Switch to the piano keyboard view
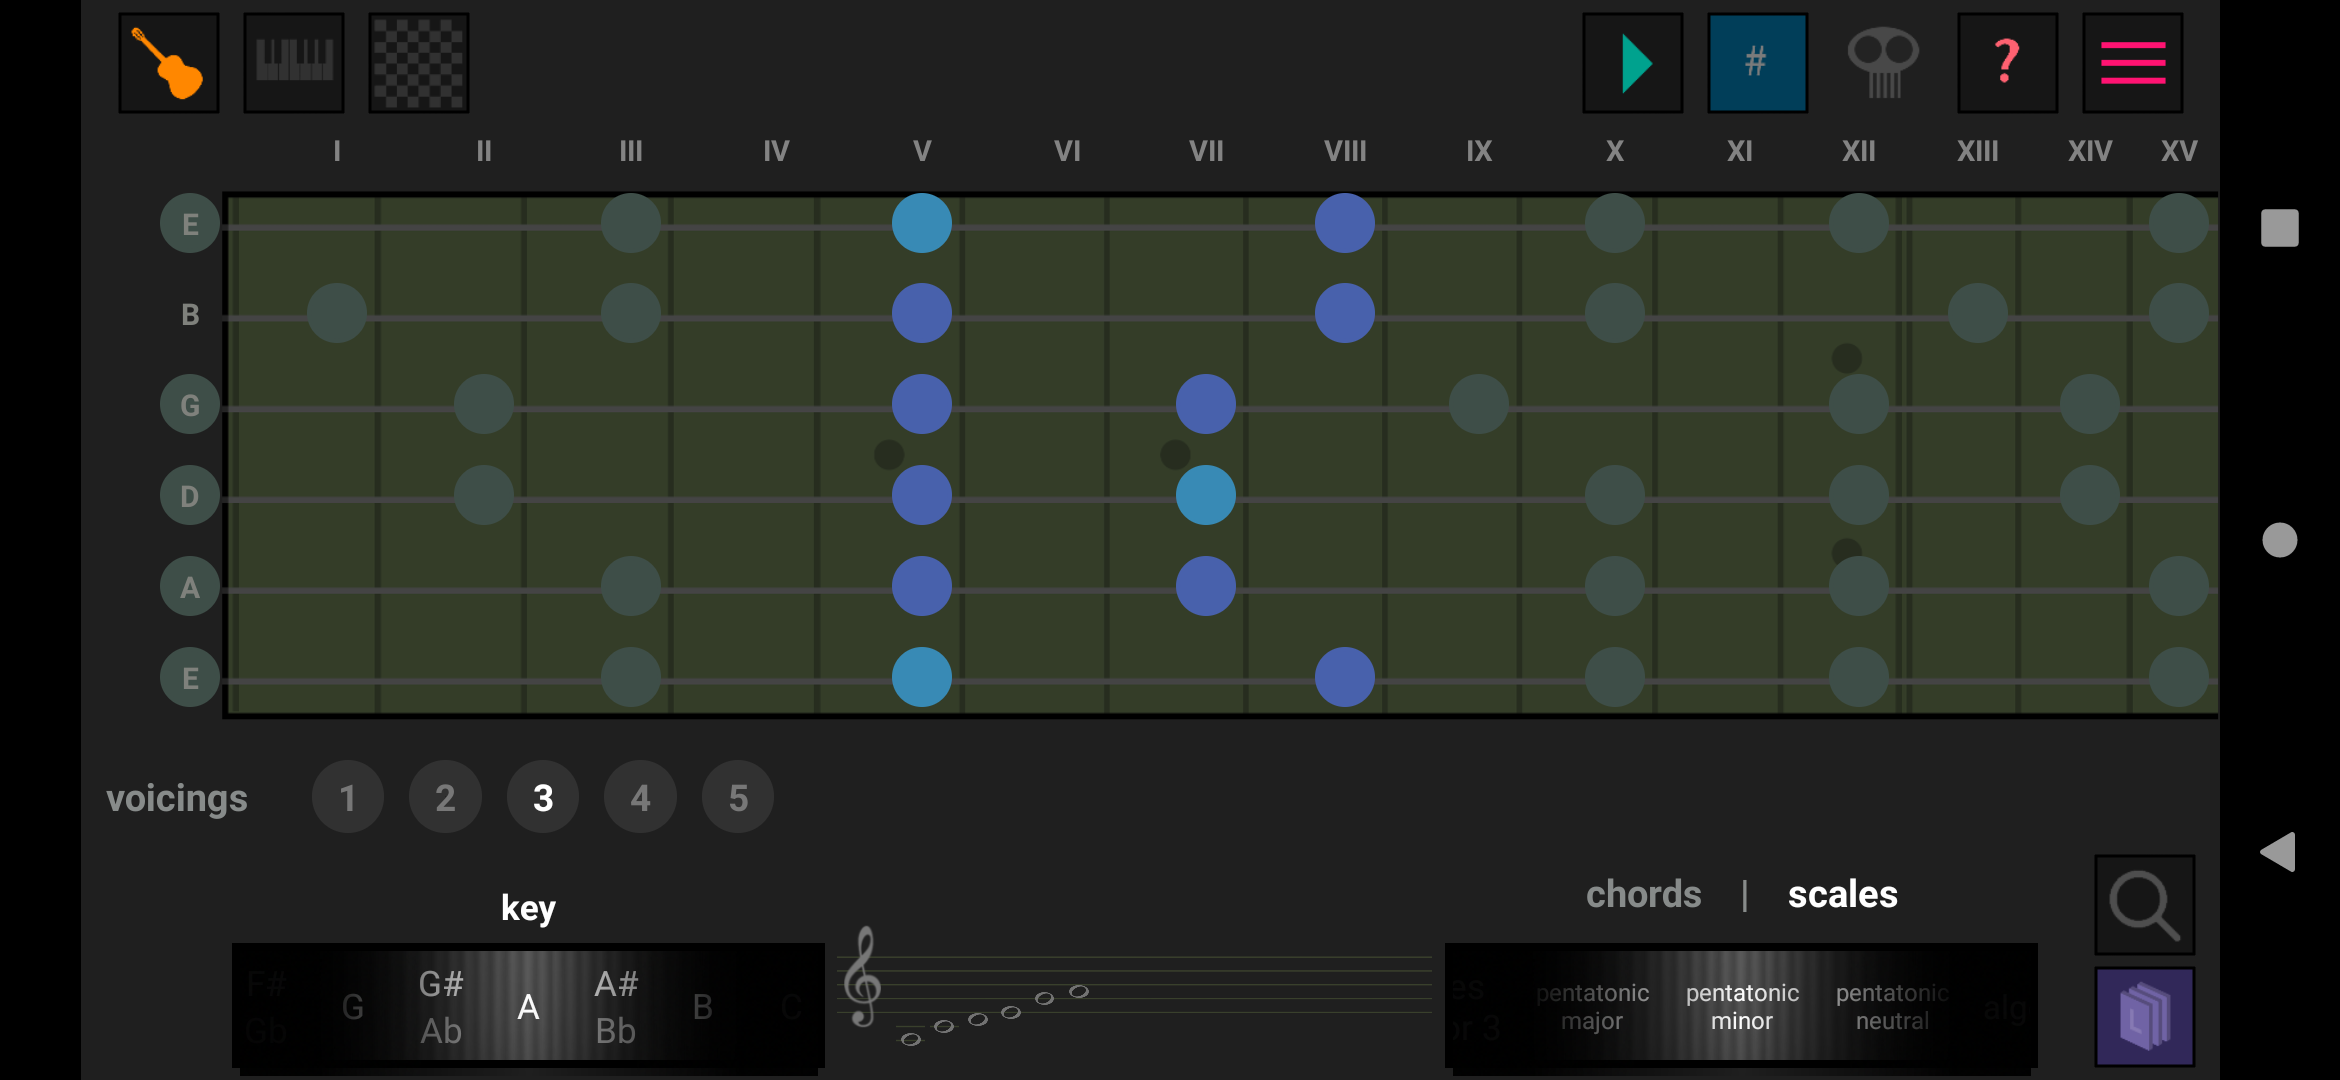This screenshot has width=2340, height=1080. 294,63
